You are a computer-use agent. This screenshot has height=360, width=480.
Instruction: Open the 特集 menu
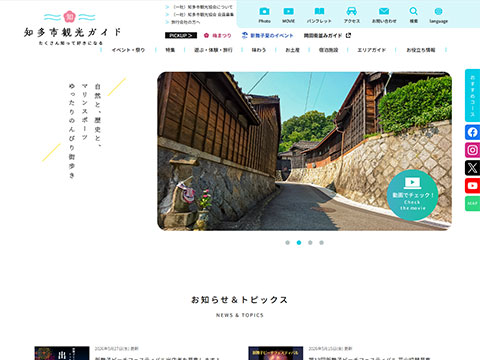point(170,50)
